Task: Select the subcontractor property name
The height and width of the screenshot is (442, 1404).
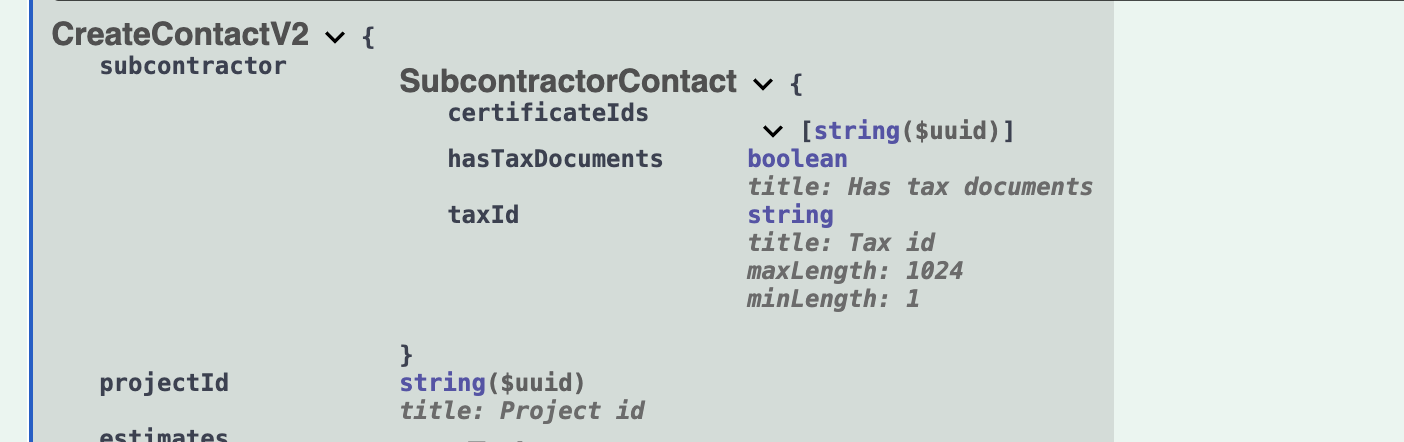Action: tap(193, 66)
